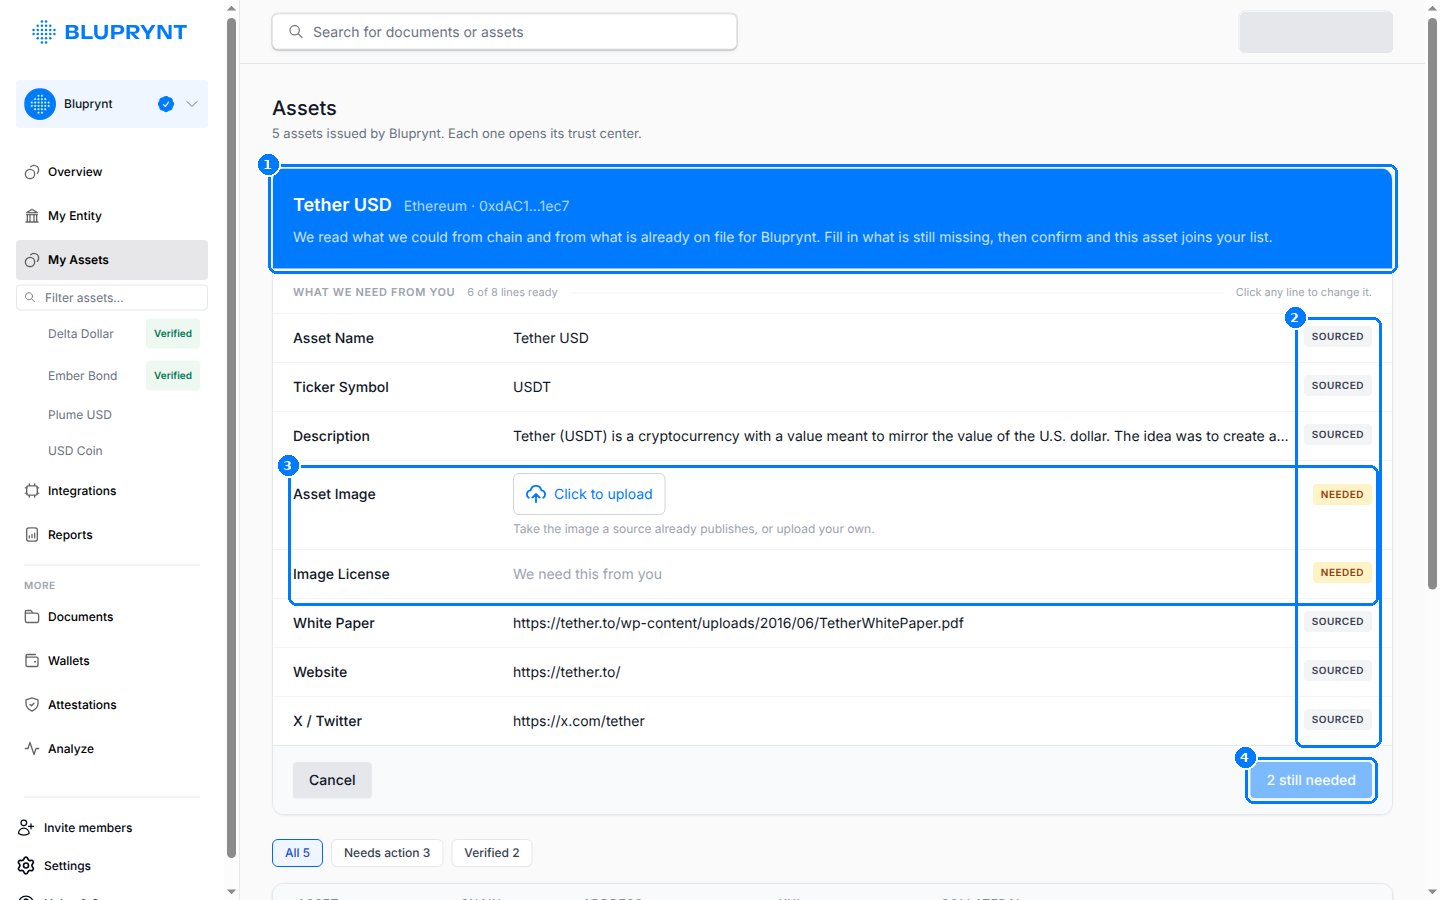Click the Reports chart icon
This screenshot has height=900, width=1440.
coord(32,535)
